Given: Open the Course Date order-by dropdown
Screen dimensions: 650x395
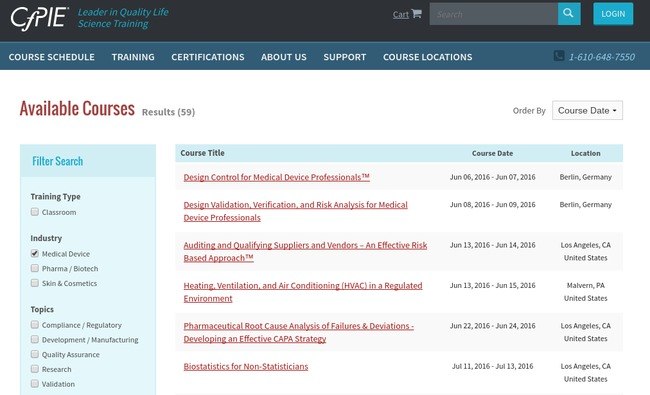Looking at the screenshot, I should point(587,110).
